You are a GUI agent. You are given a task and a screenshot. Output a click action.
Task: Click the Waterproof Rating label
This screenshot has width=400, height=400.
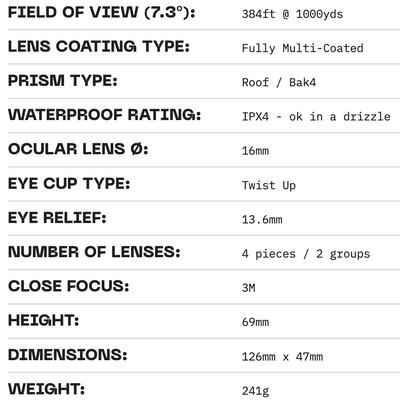click(x=105, y=115)
